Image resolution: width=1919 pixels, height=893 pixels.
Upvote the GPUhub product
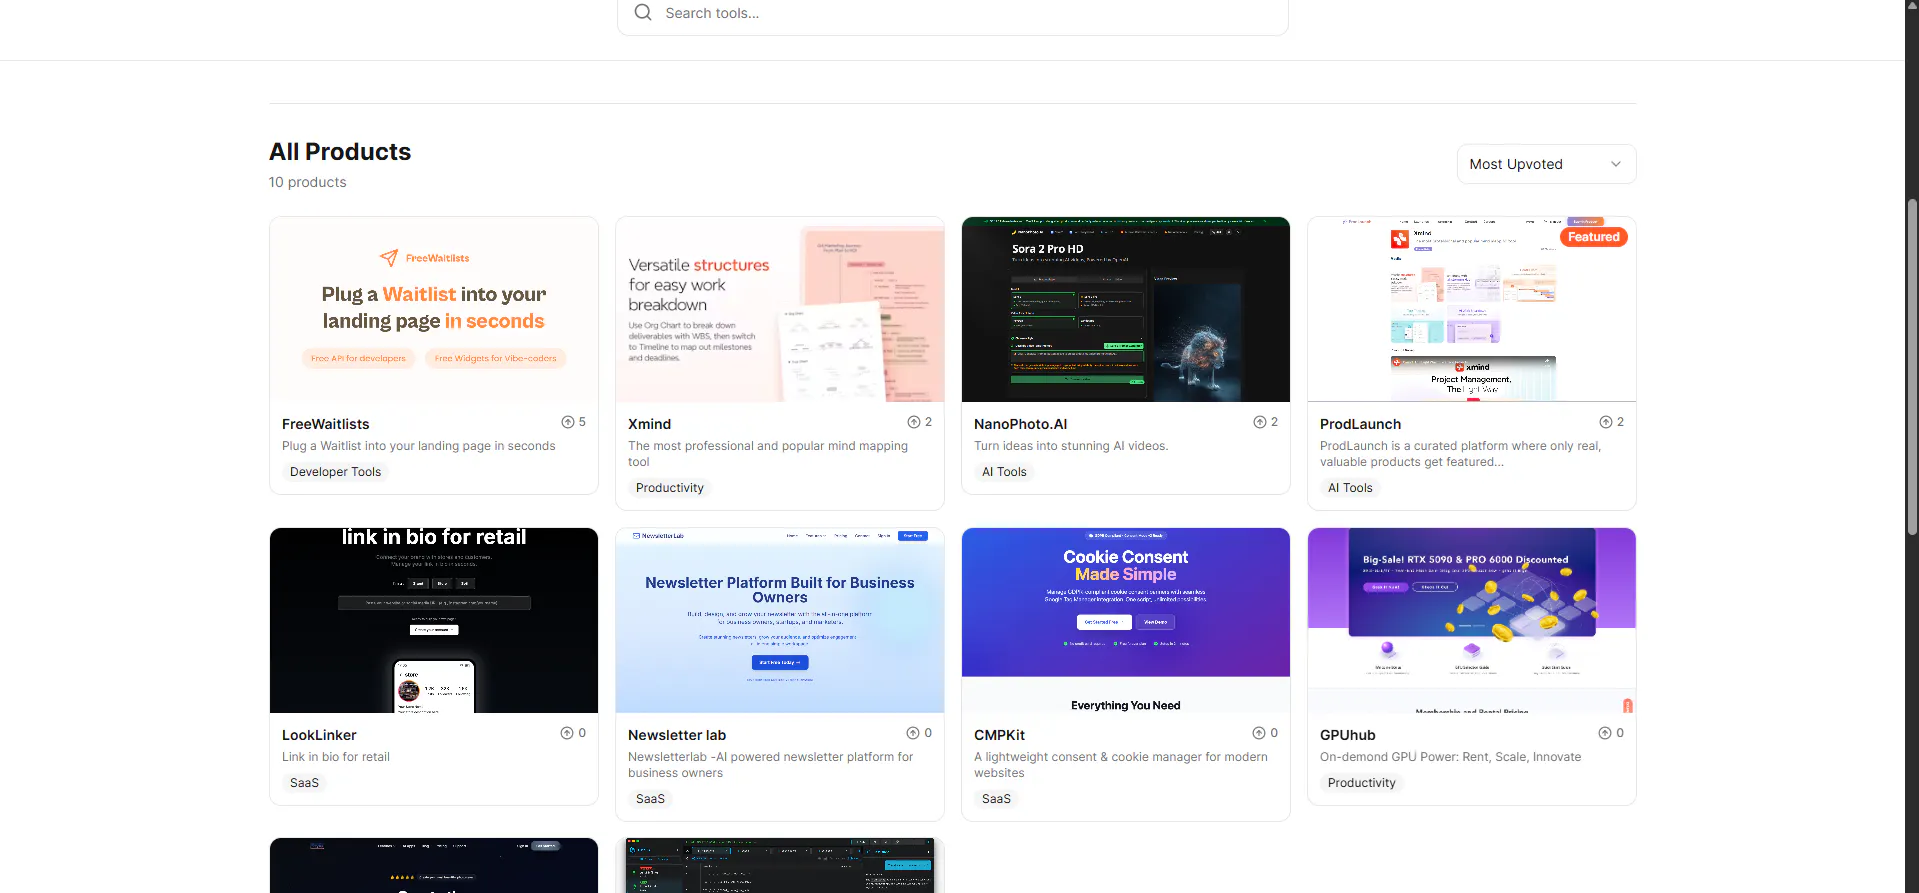pyautogui.click(x=1612, y=733)
